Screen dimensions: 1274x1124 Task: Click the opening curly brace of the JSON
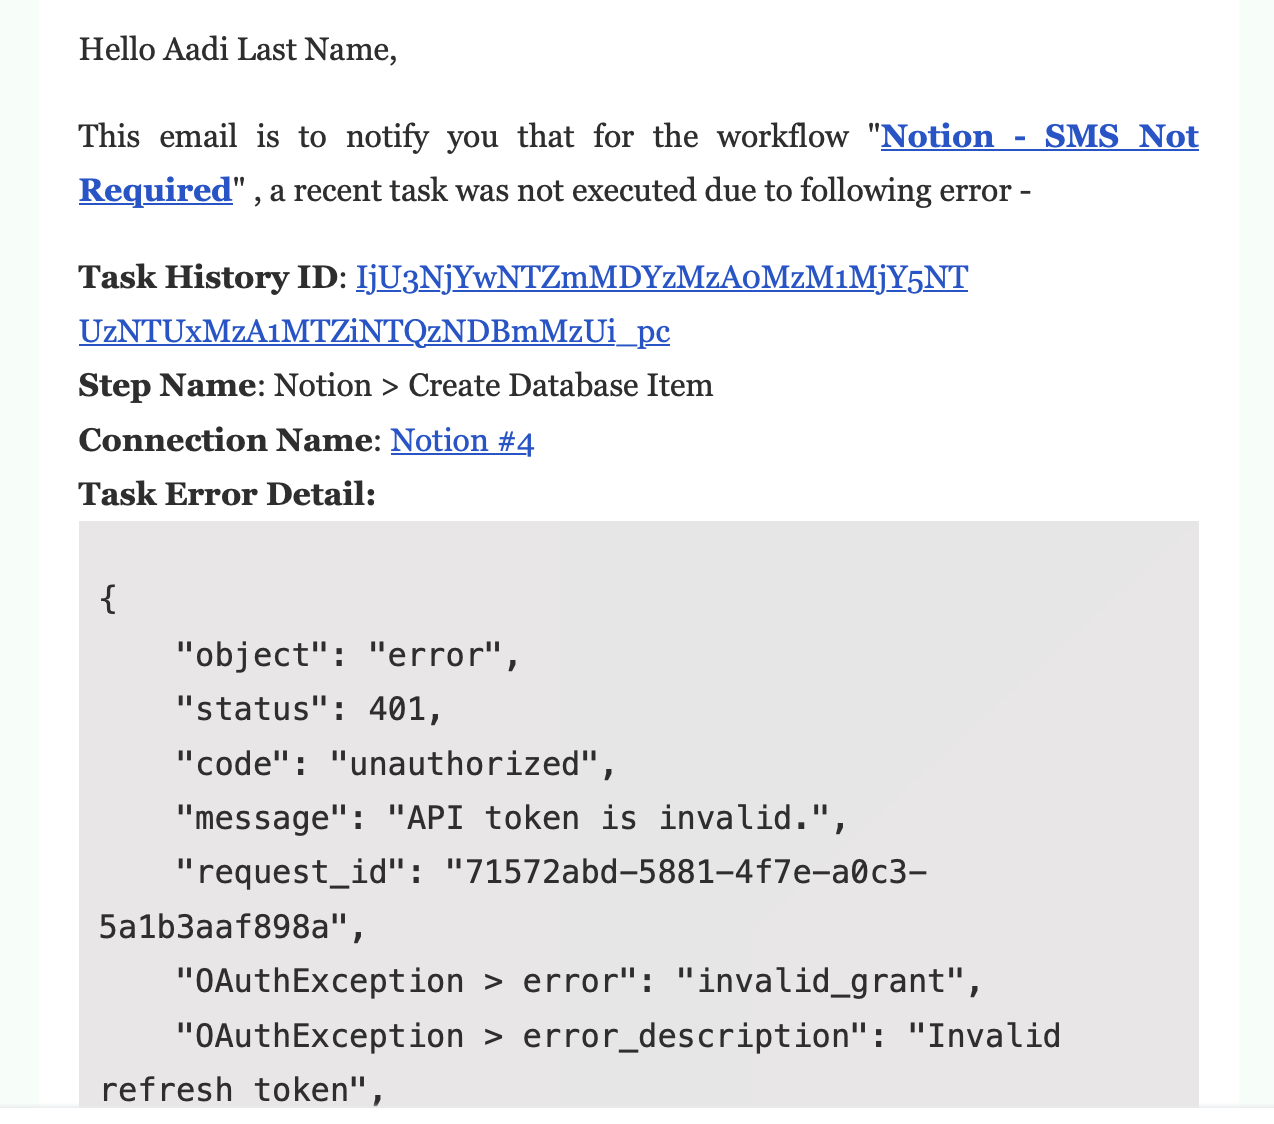pos(108,600)
